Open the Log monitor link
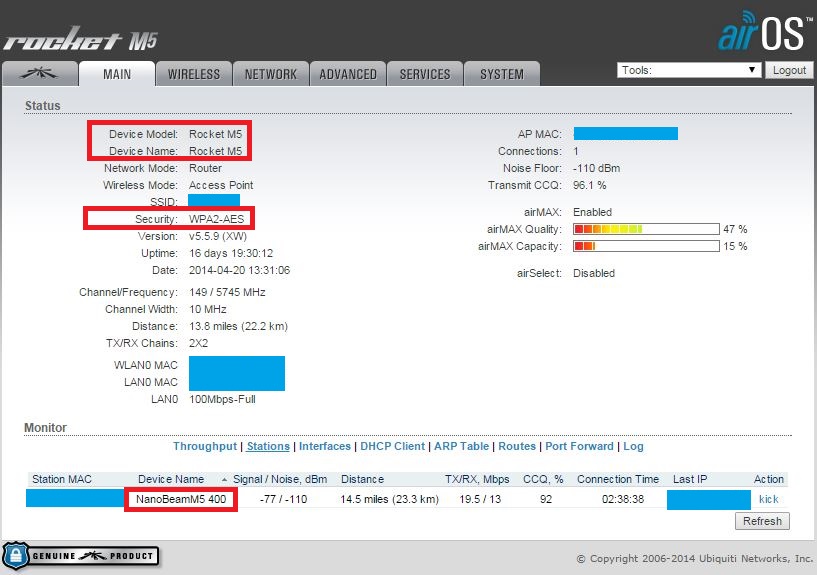This screenshot has width=817, height=575. click(633, 446)
